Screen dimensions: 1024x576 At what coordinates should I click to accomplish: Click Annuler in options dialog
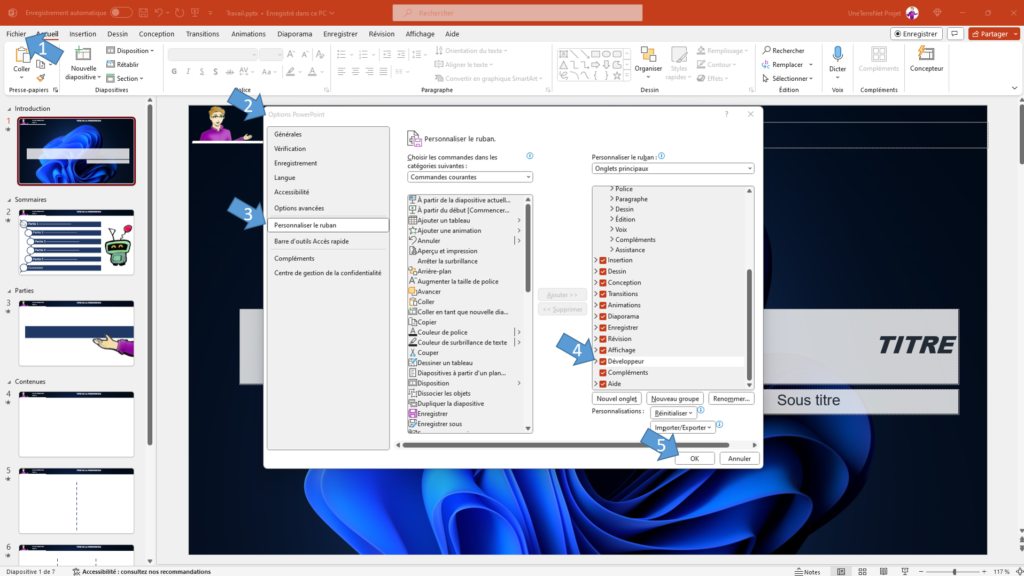(x=739, y=458)
